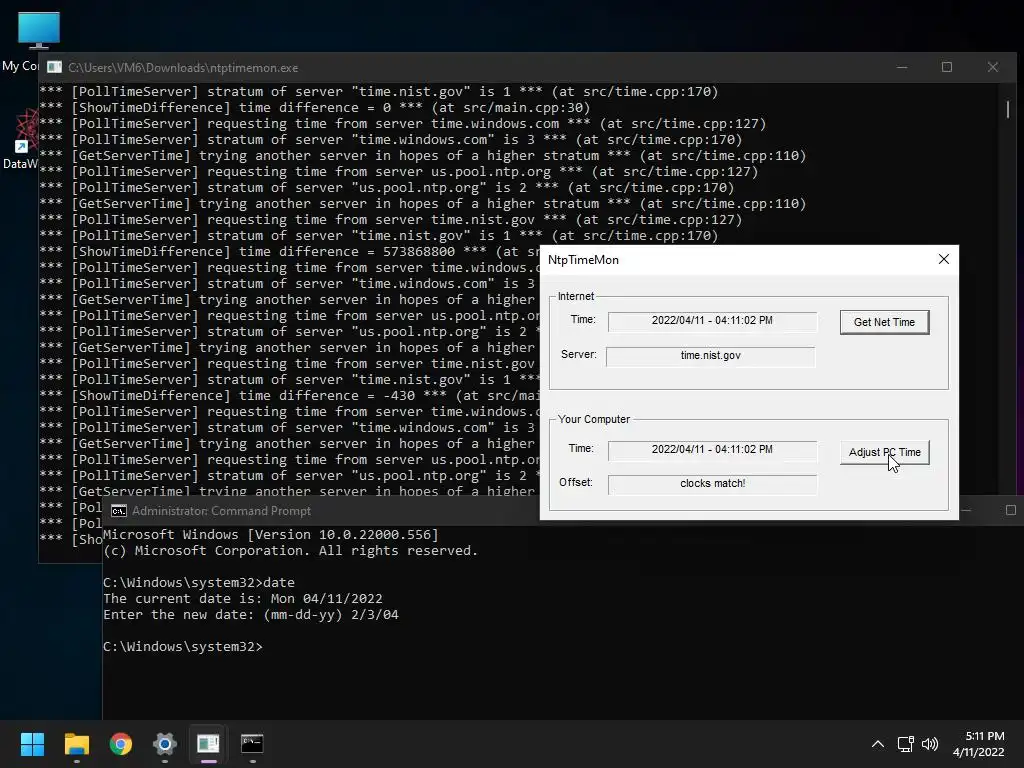Switch to ntptimemon app in taskbar
Screen dimensions: 1024x768
pos(208,744)
